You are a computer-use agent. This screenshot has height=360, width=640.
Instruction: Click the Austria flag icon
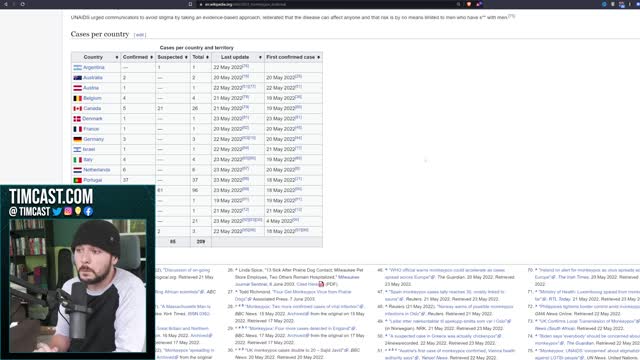(x=78, y=88)
